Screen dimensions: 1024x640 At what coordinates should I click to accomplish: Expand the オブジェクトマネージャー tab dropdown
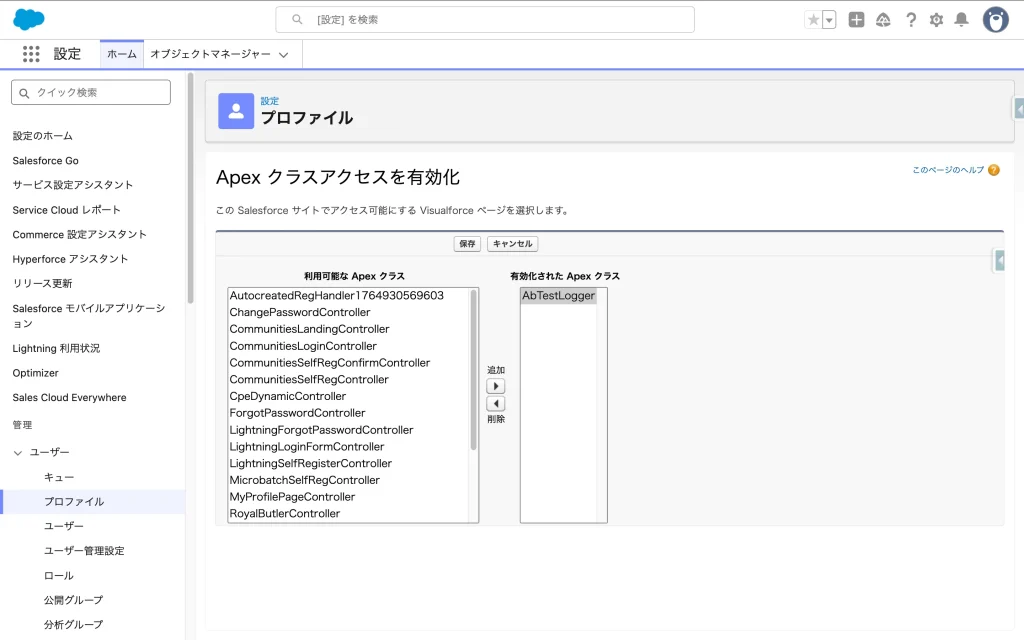284,55
